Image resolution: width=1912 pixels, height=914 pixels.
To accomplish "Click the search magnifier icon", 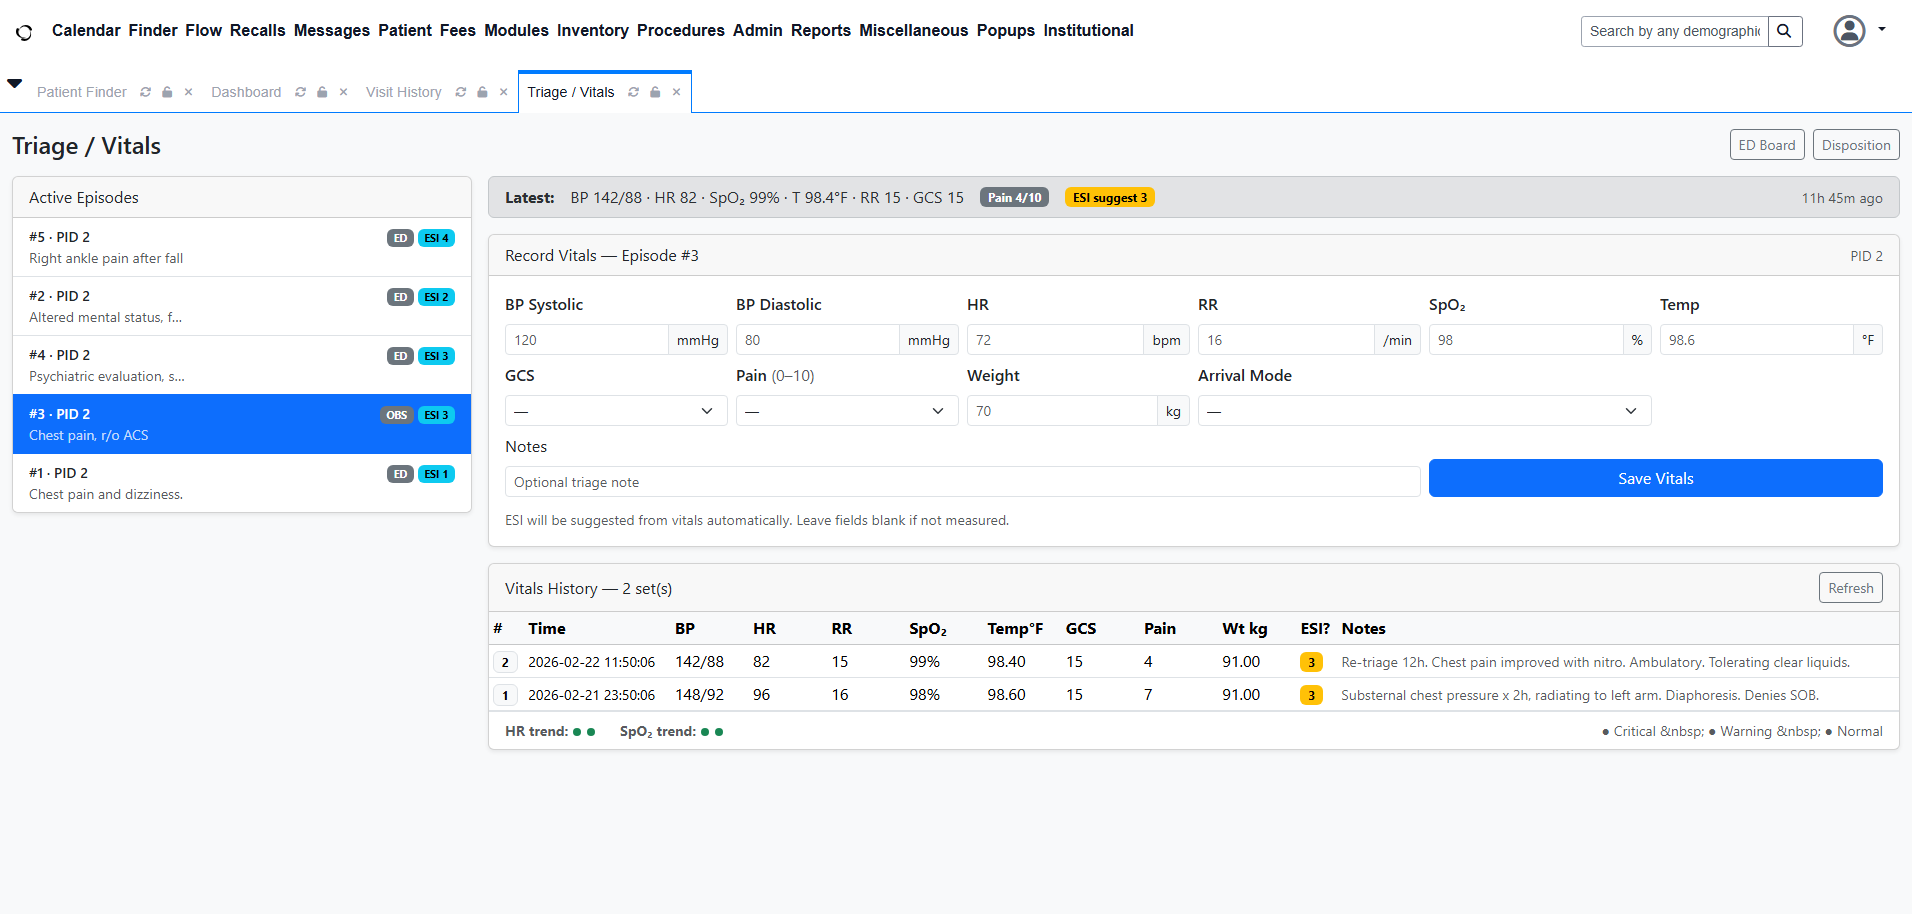I will pos(1784,31).
